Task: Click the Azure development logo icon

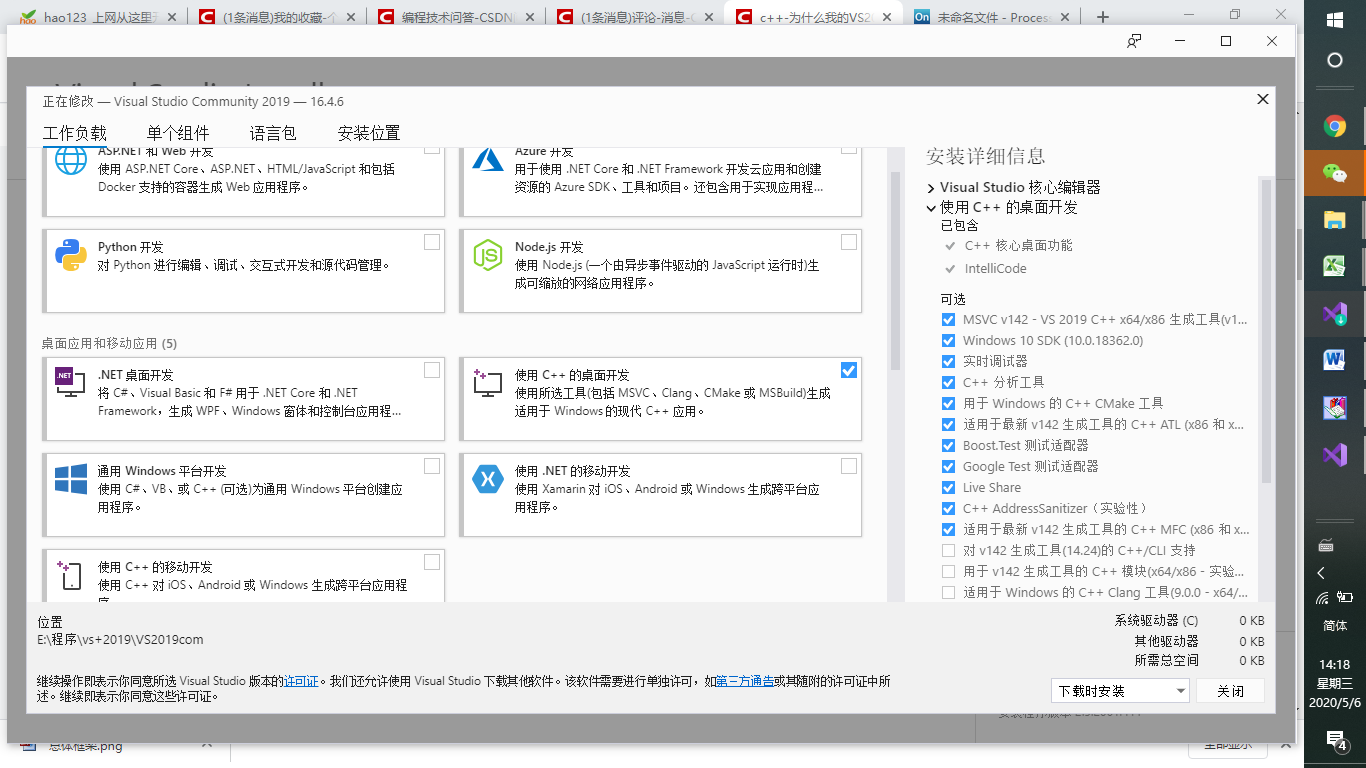Action: (488, 160)
